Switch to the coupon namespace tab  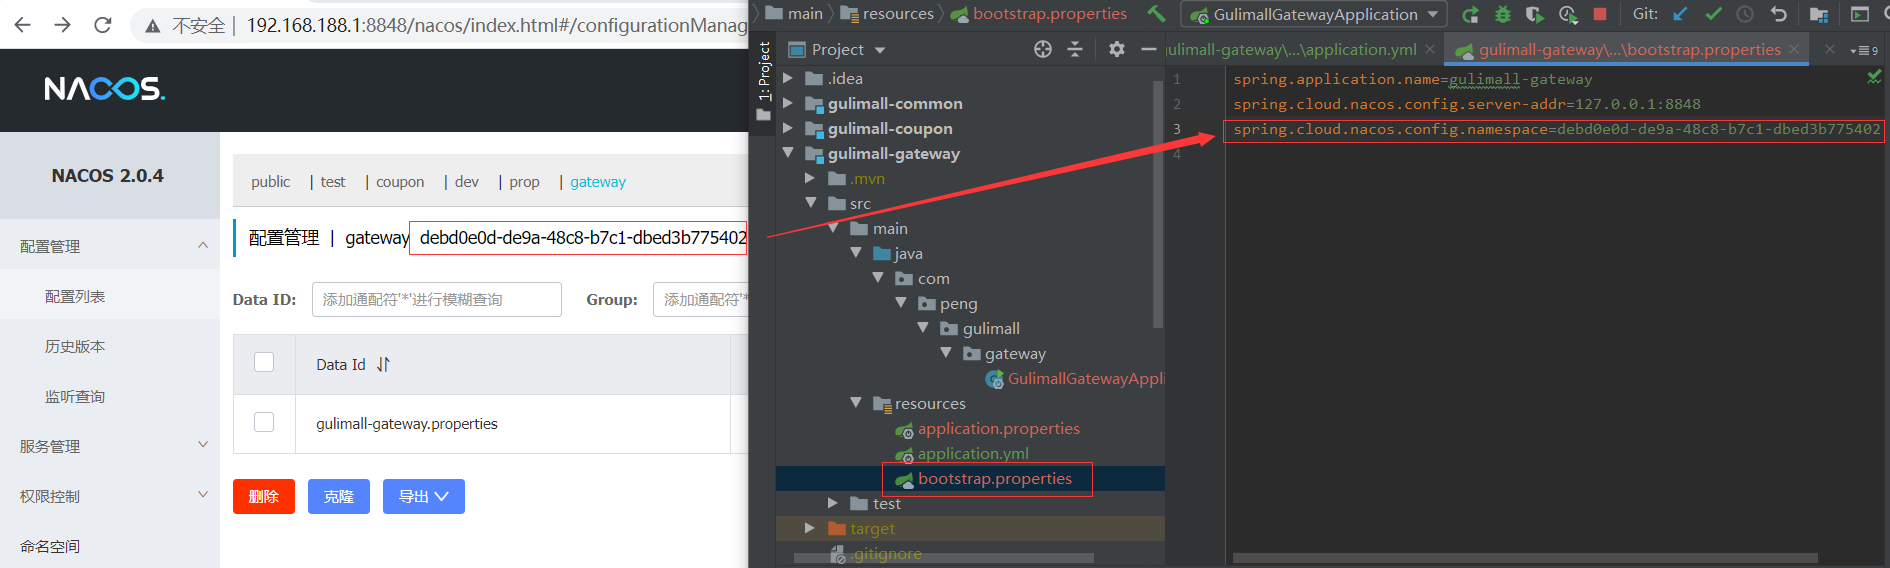click(x=400, y=182)
